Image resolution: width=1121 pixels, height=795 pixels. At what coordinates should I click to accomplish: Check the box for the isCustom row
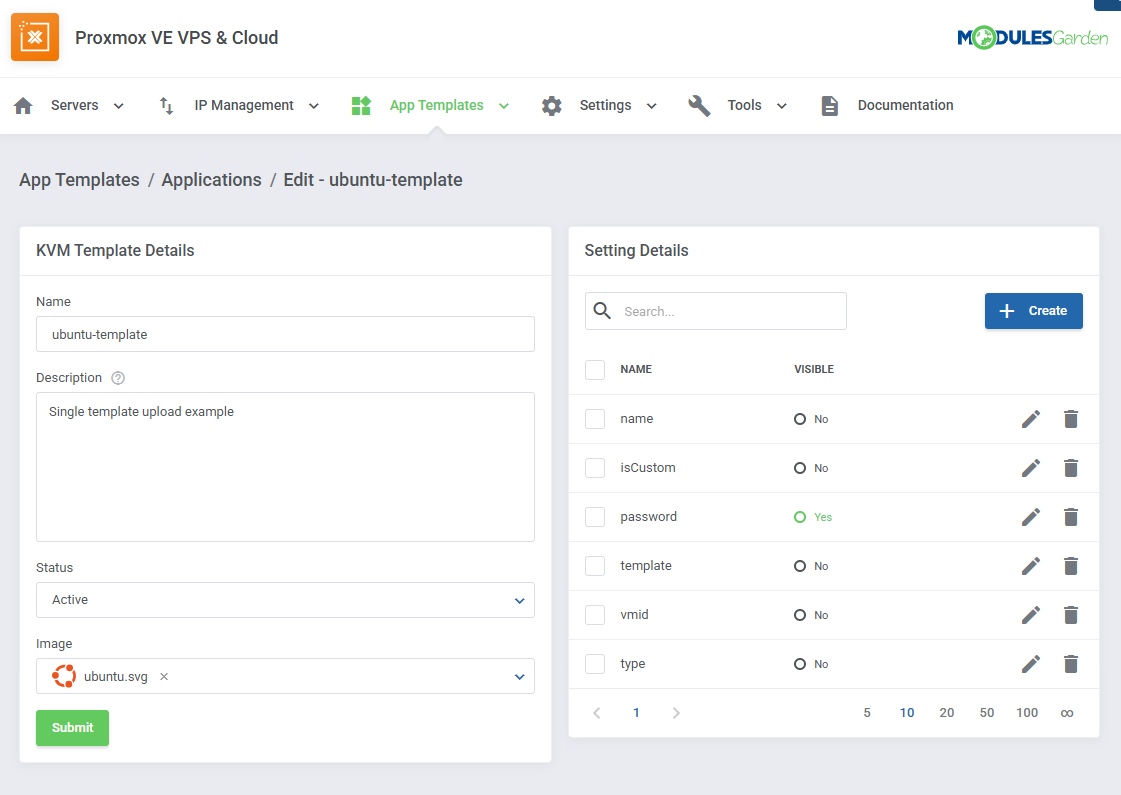(x=595, y=468)
